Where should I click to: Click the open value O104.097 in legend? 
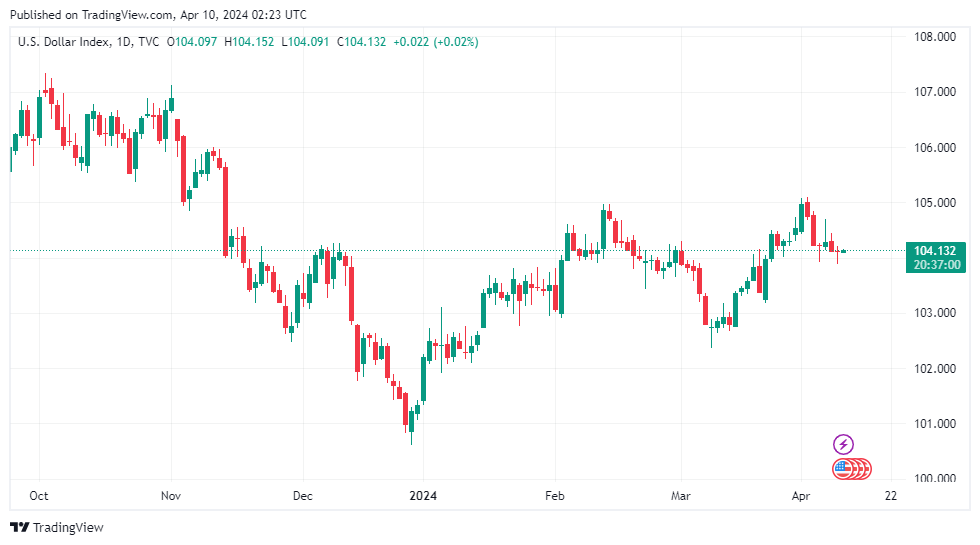(x=193, y=42)
